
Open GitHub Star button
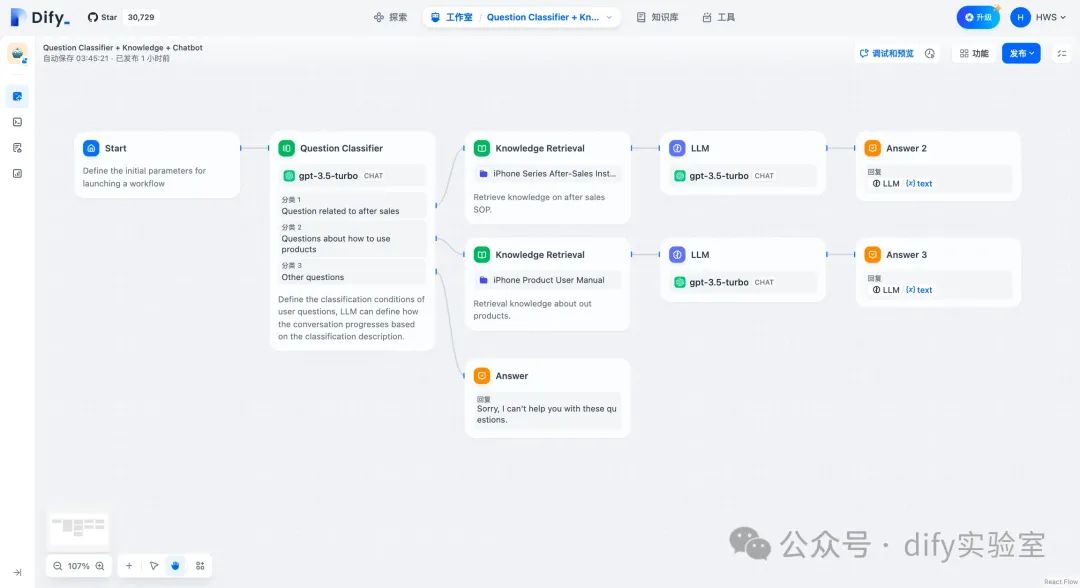(x=103, y=17)
